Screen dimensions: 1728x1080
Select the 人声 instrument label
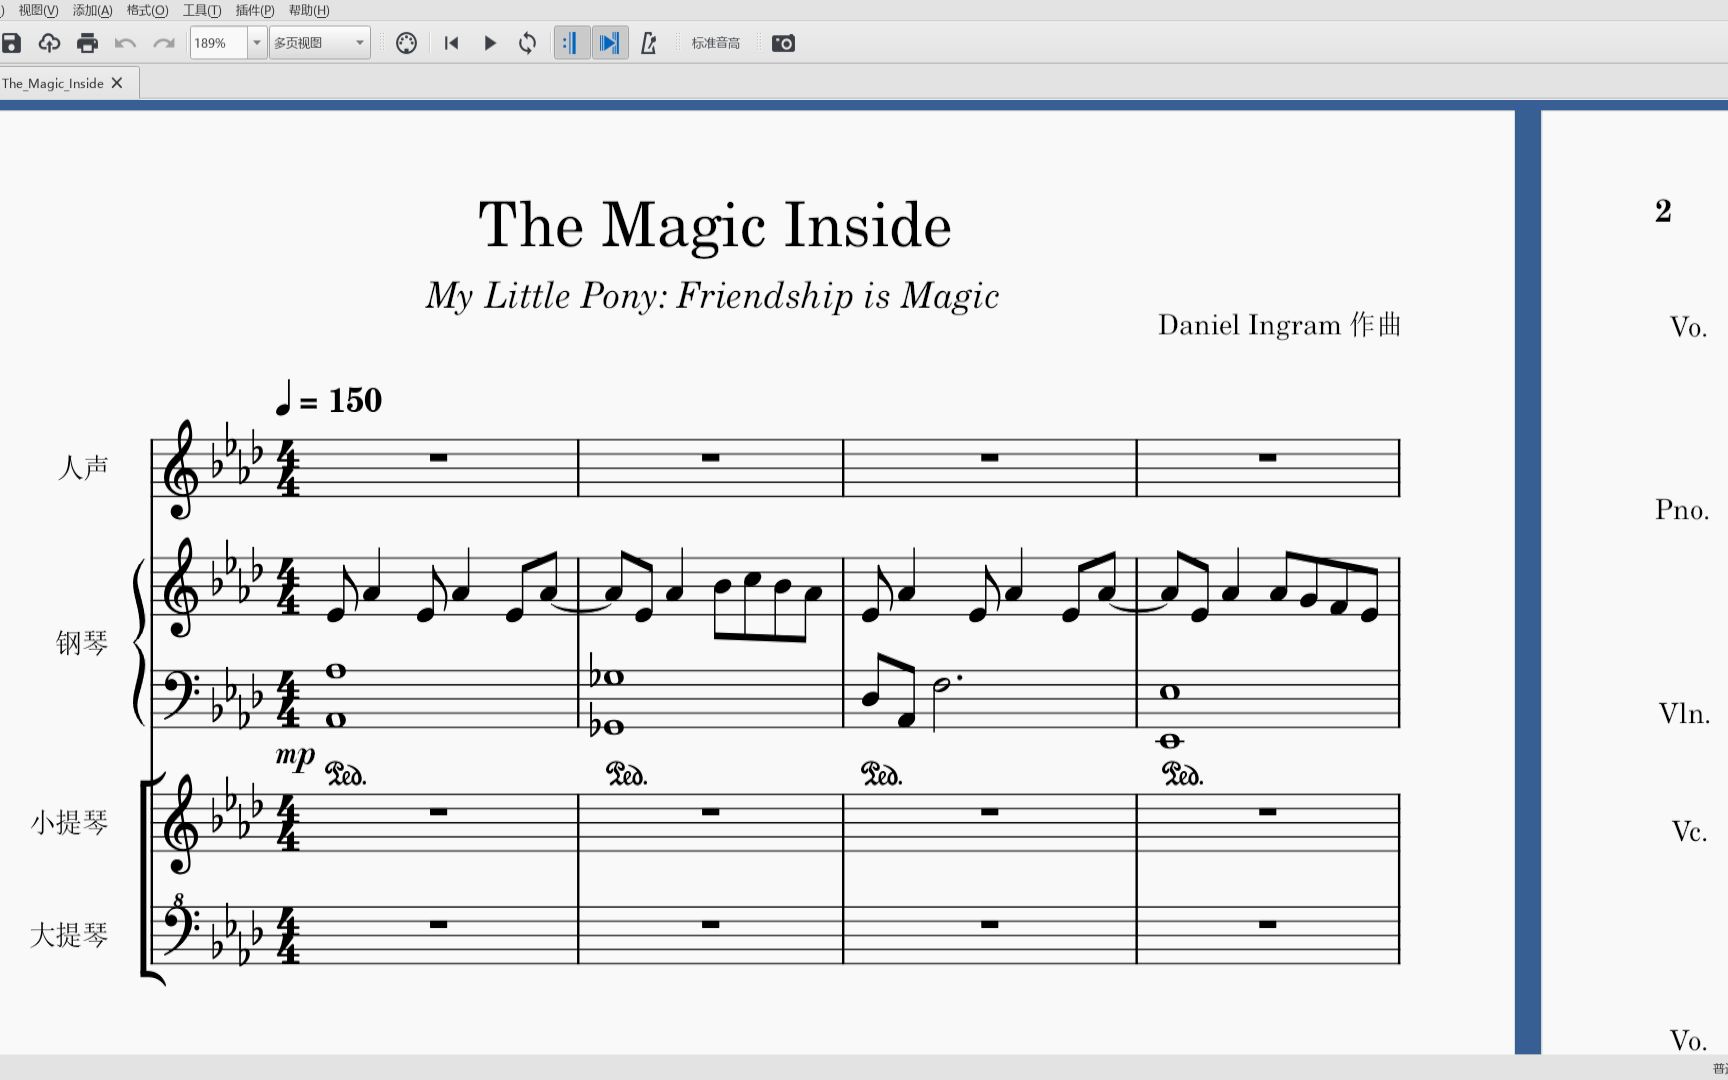coord(83,467)
